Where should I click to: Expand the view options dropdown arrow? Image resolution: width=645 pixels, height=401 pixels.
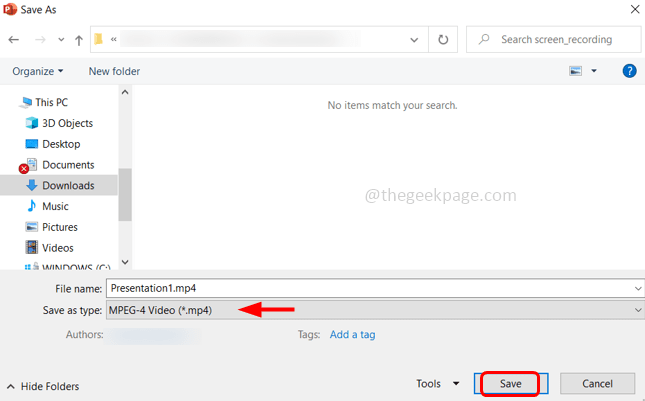594,71
